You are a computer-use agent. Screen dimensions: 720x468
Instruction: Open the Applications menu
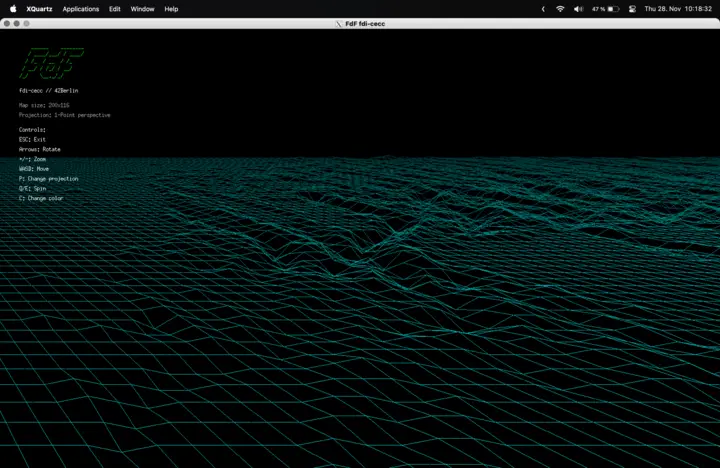(81, 8)
